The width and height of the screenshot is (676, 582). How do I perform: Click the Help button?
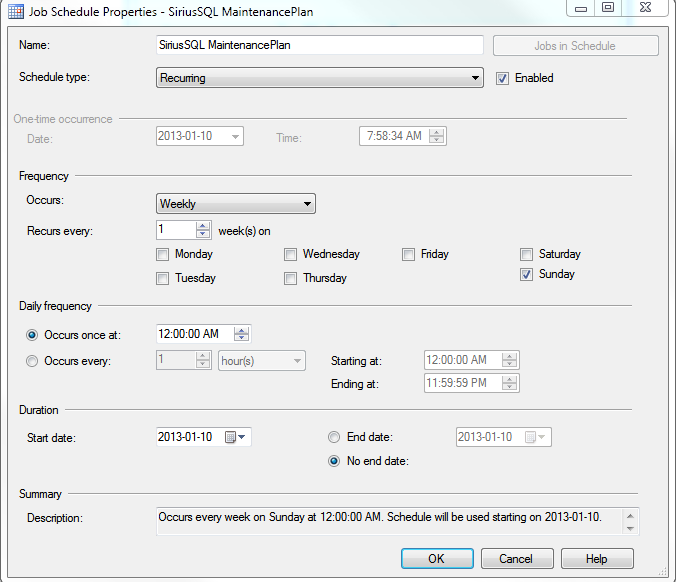click(x=597, y=559)
